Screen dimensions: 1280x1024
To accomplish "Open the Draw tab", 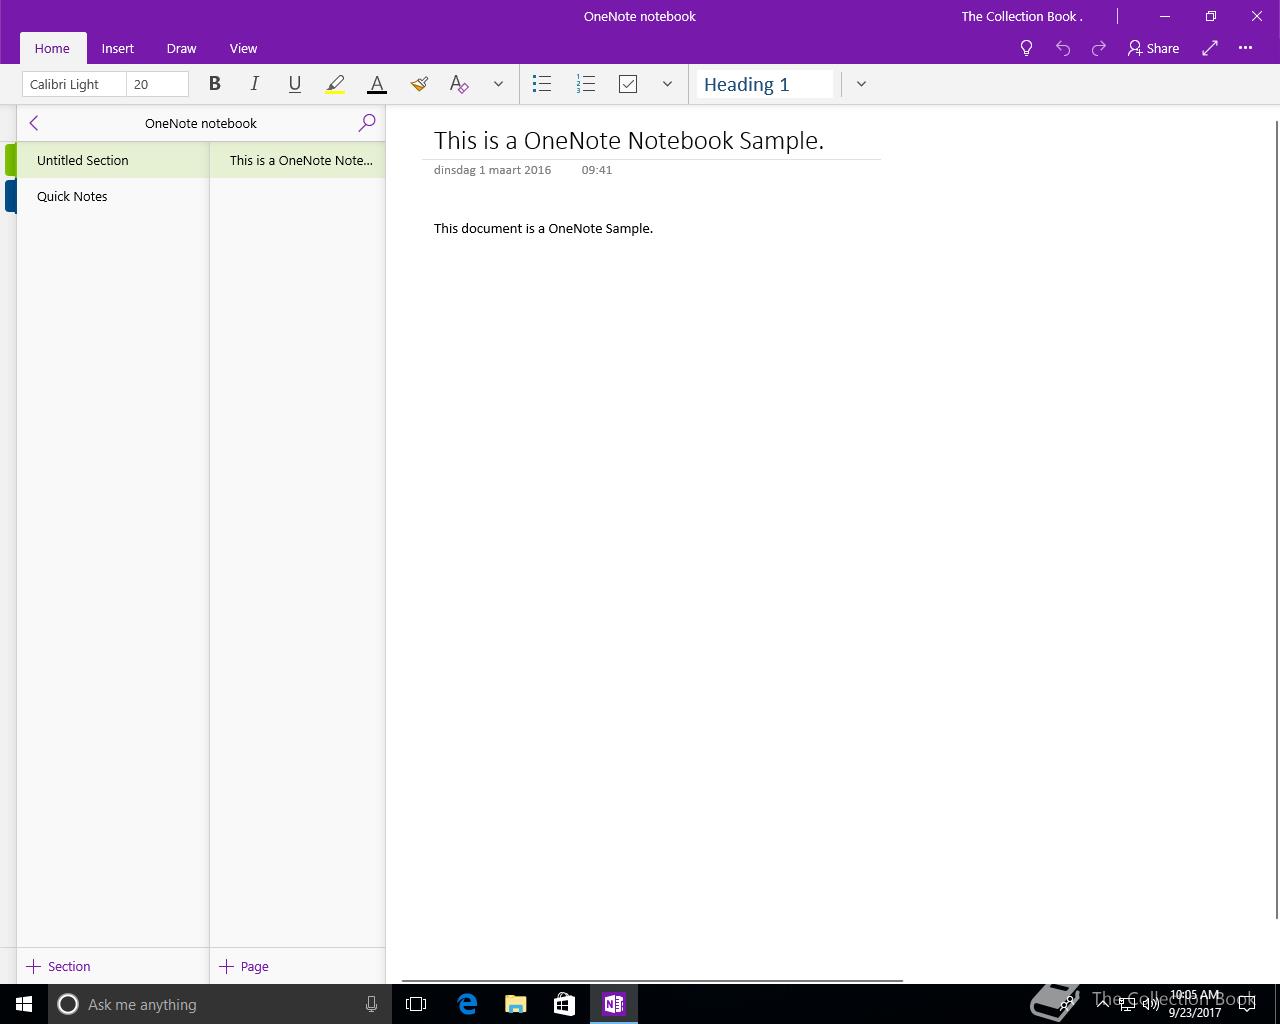I will 181,48.
